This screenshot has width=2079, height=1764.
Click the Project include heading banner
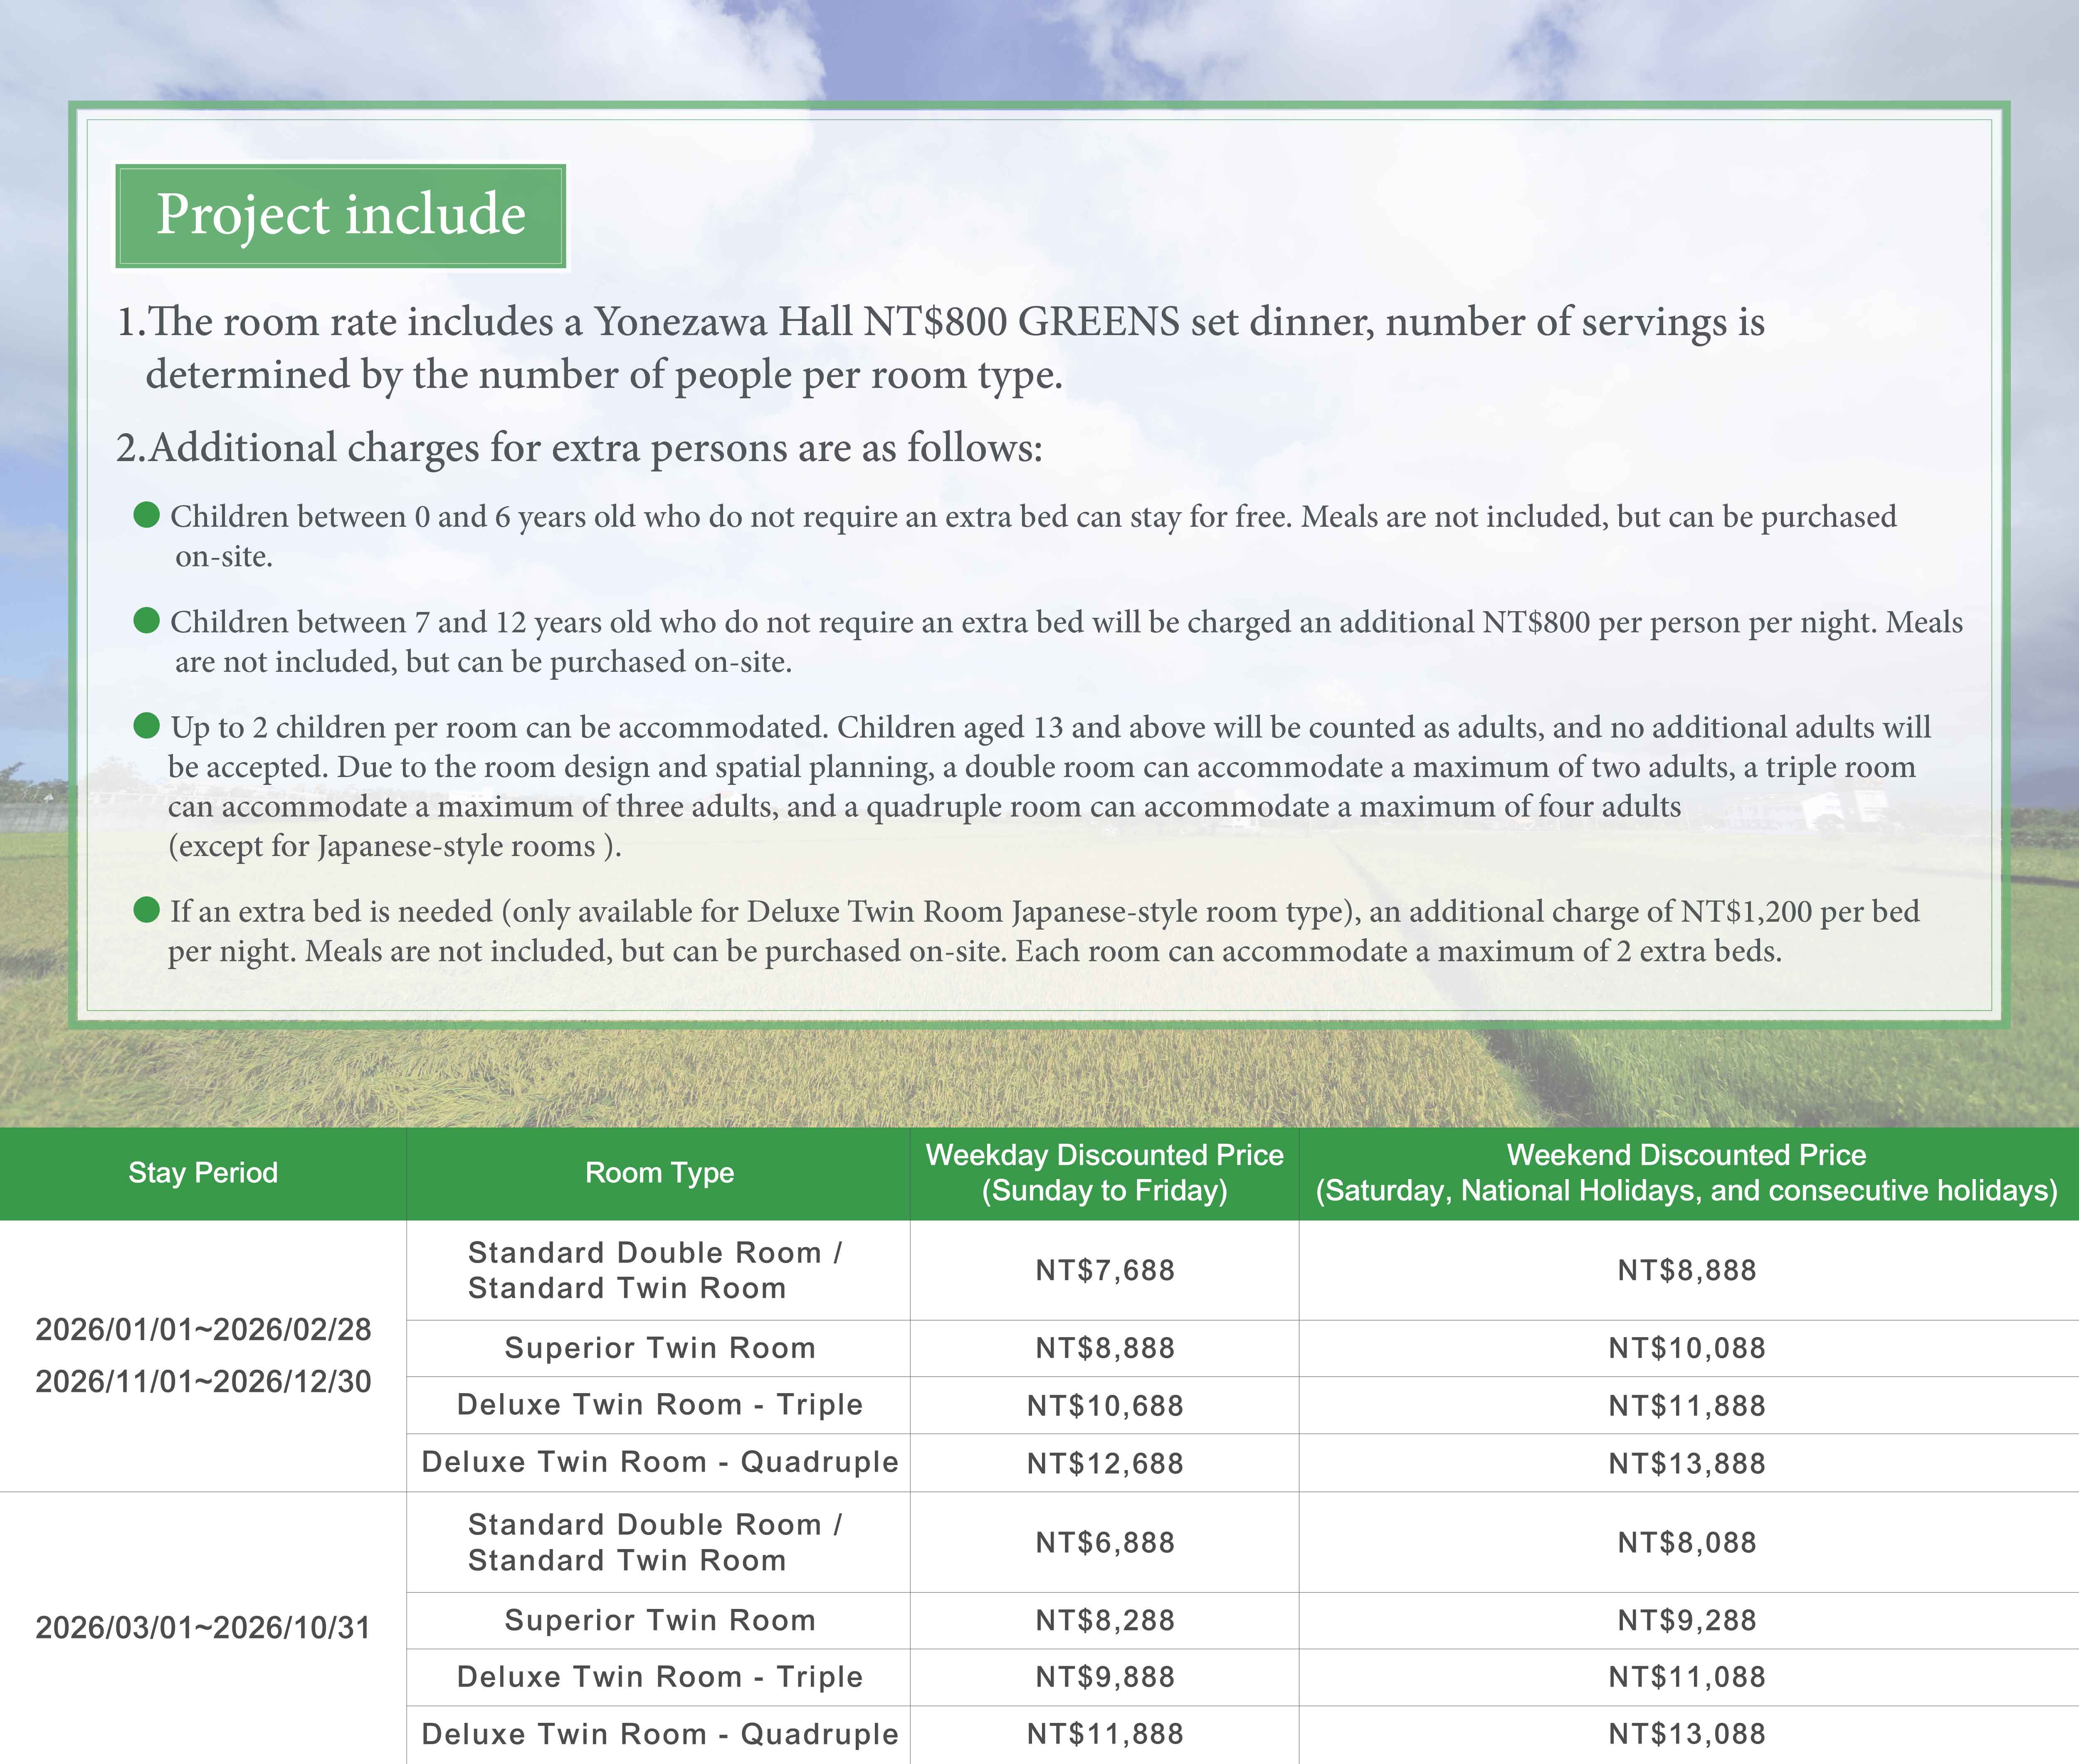340,215
